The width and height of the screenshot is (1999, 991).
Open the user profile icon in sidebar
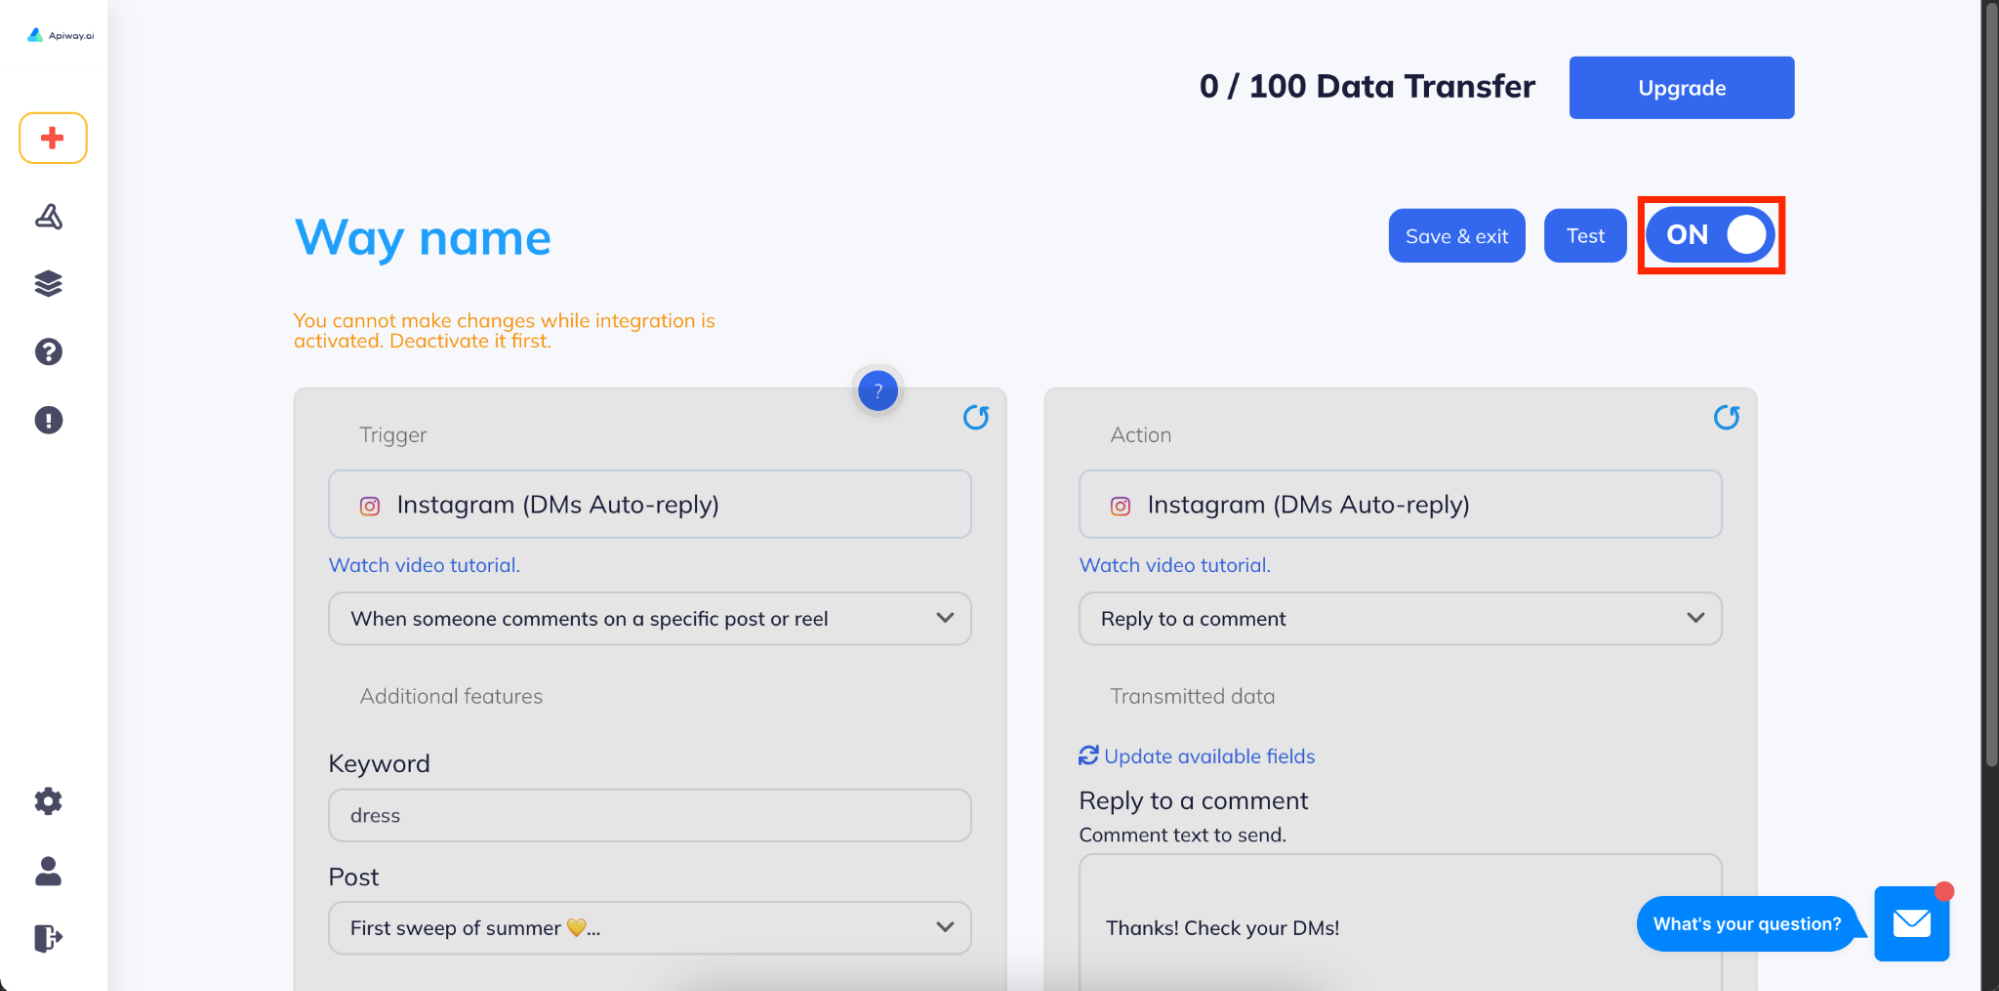click(x=48, y=871)
